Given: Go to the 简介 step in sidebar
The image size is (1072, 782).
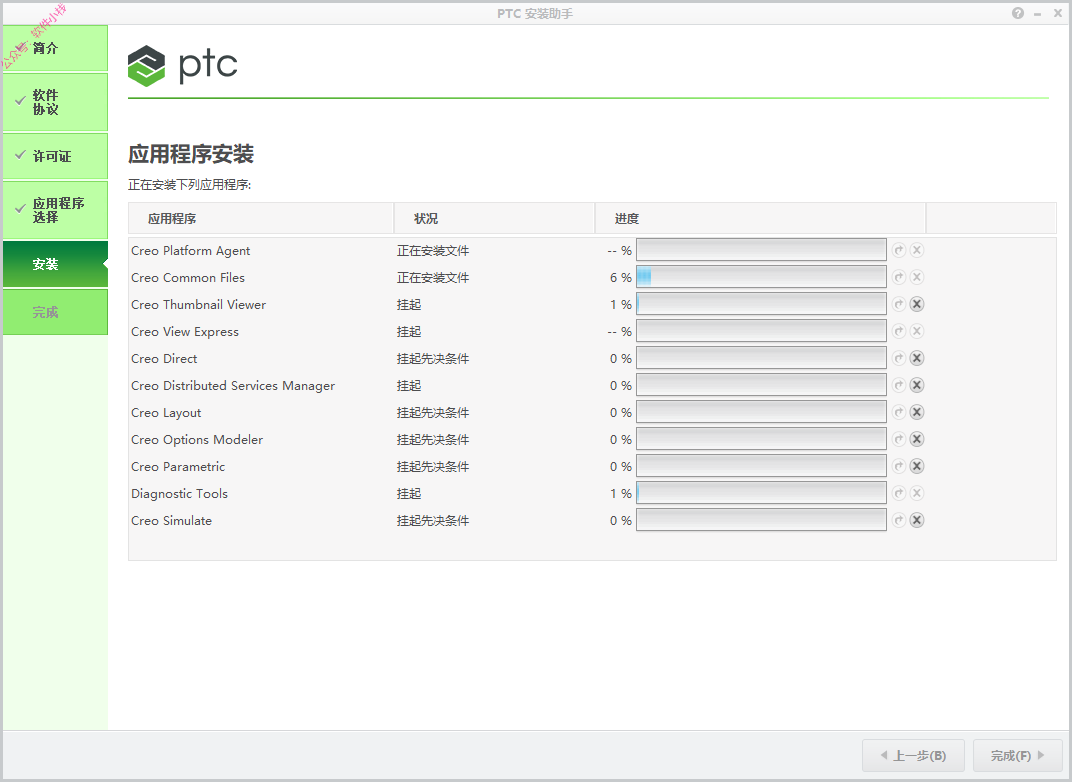Looking at the screenshot, I should (55, 48).
